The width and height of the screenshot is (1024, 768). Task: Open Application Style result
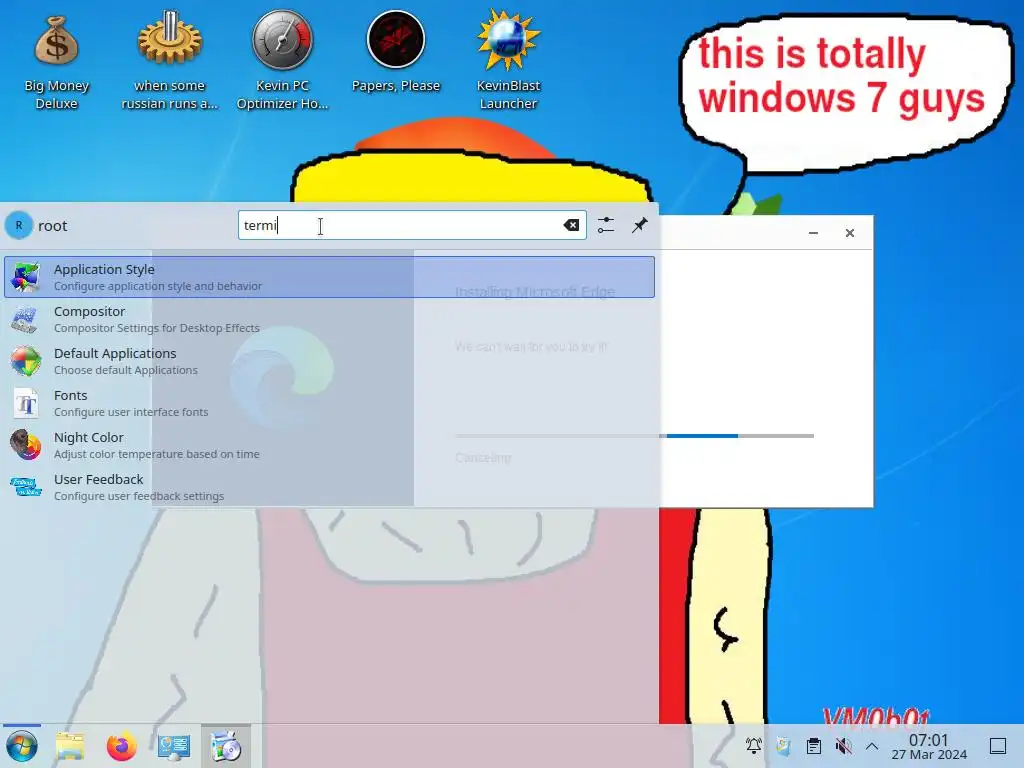[329, 277]
